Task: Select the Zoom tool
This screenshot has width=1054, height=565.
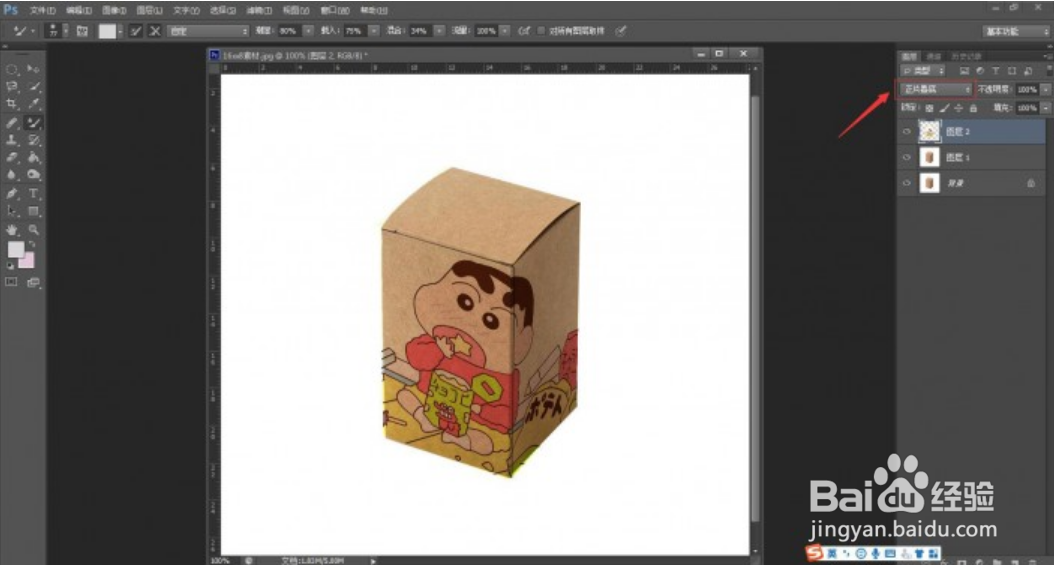Action: (x=33, y=230)
